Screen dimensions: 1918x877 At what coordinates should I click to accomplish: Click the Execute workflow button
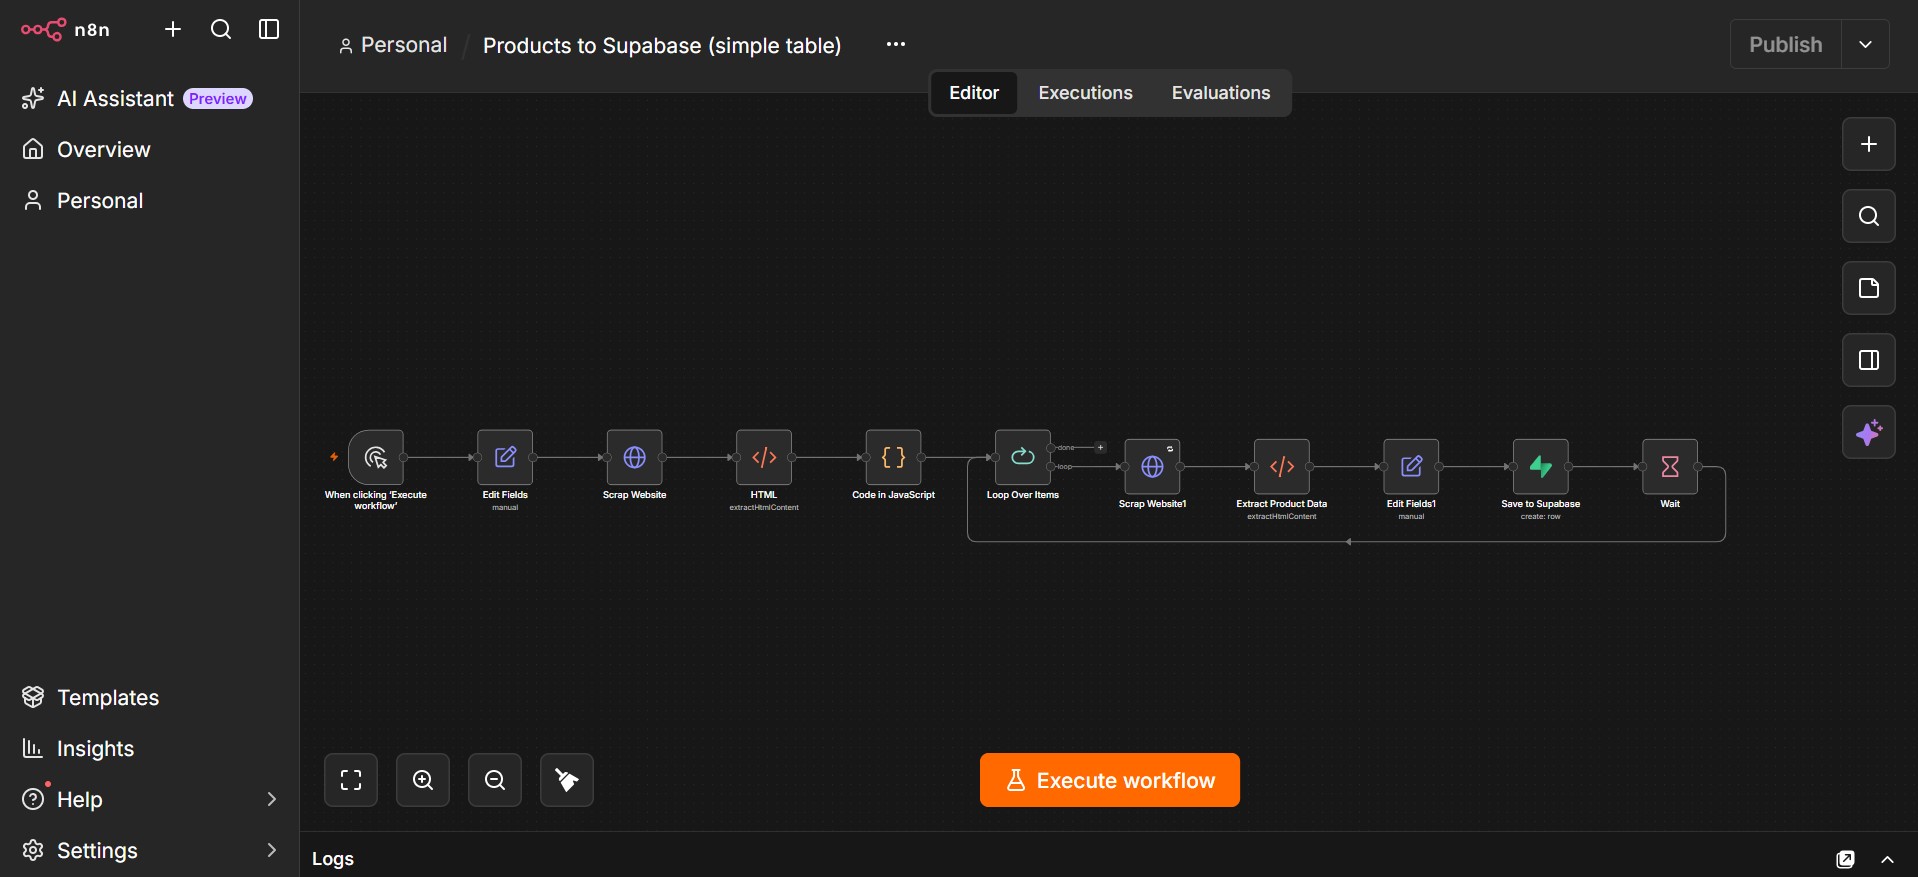pyautogui.click(x=1110, y=780)
